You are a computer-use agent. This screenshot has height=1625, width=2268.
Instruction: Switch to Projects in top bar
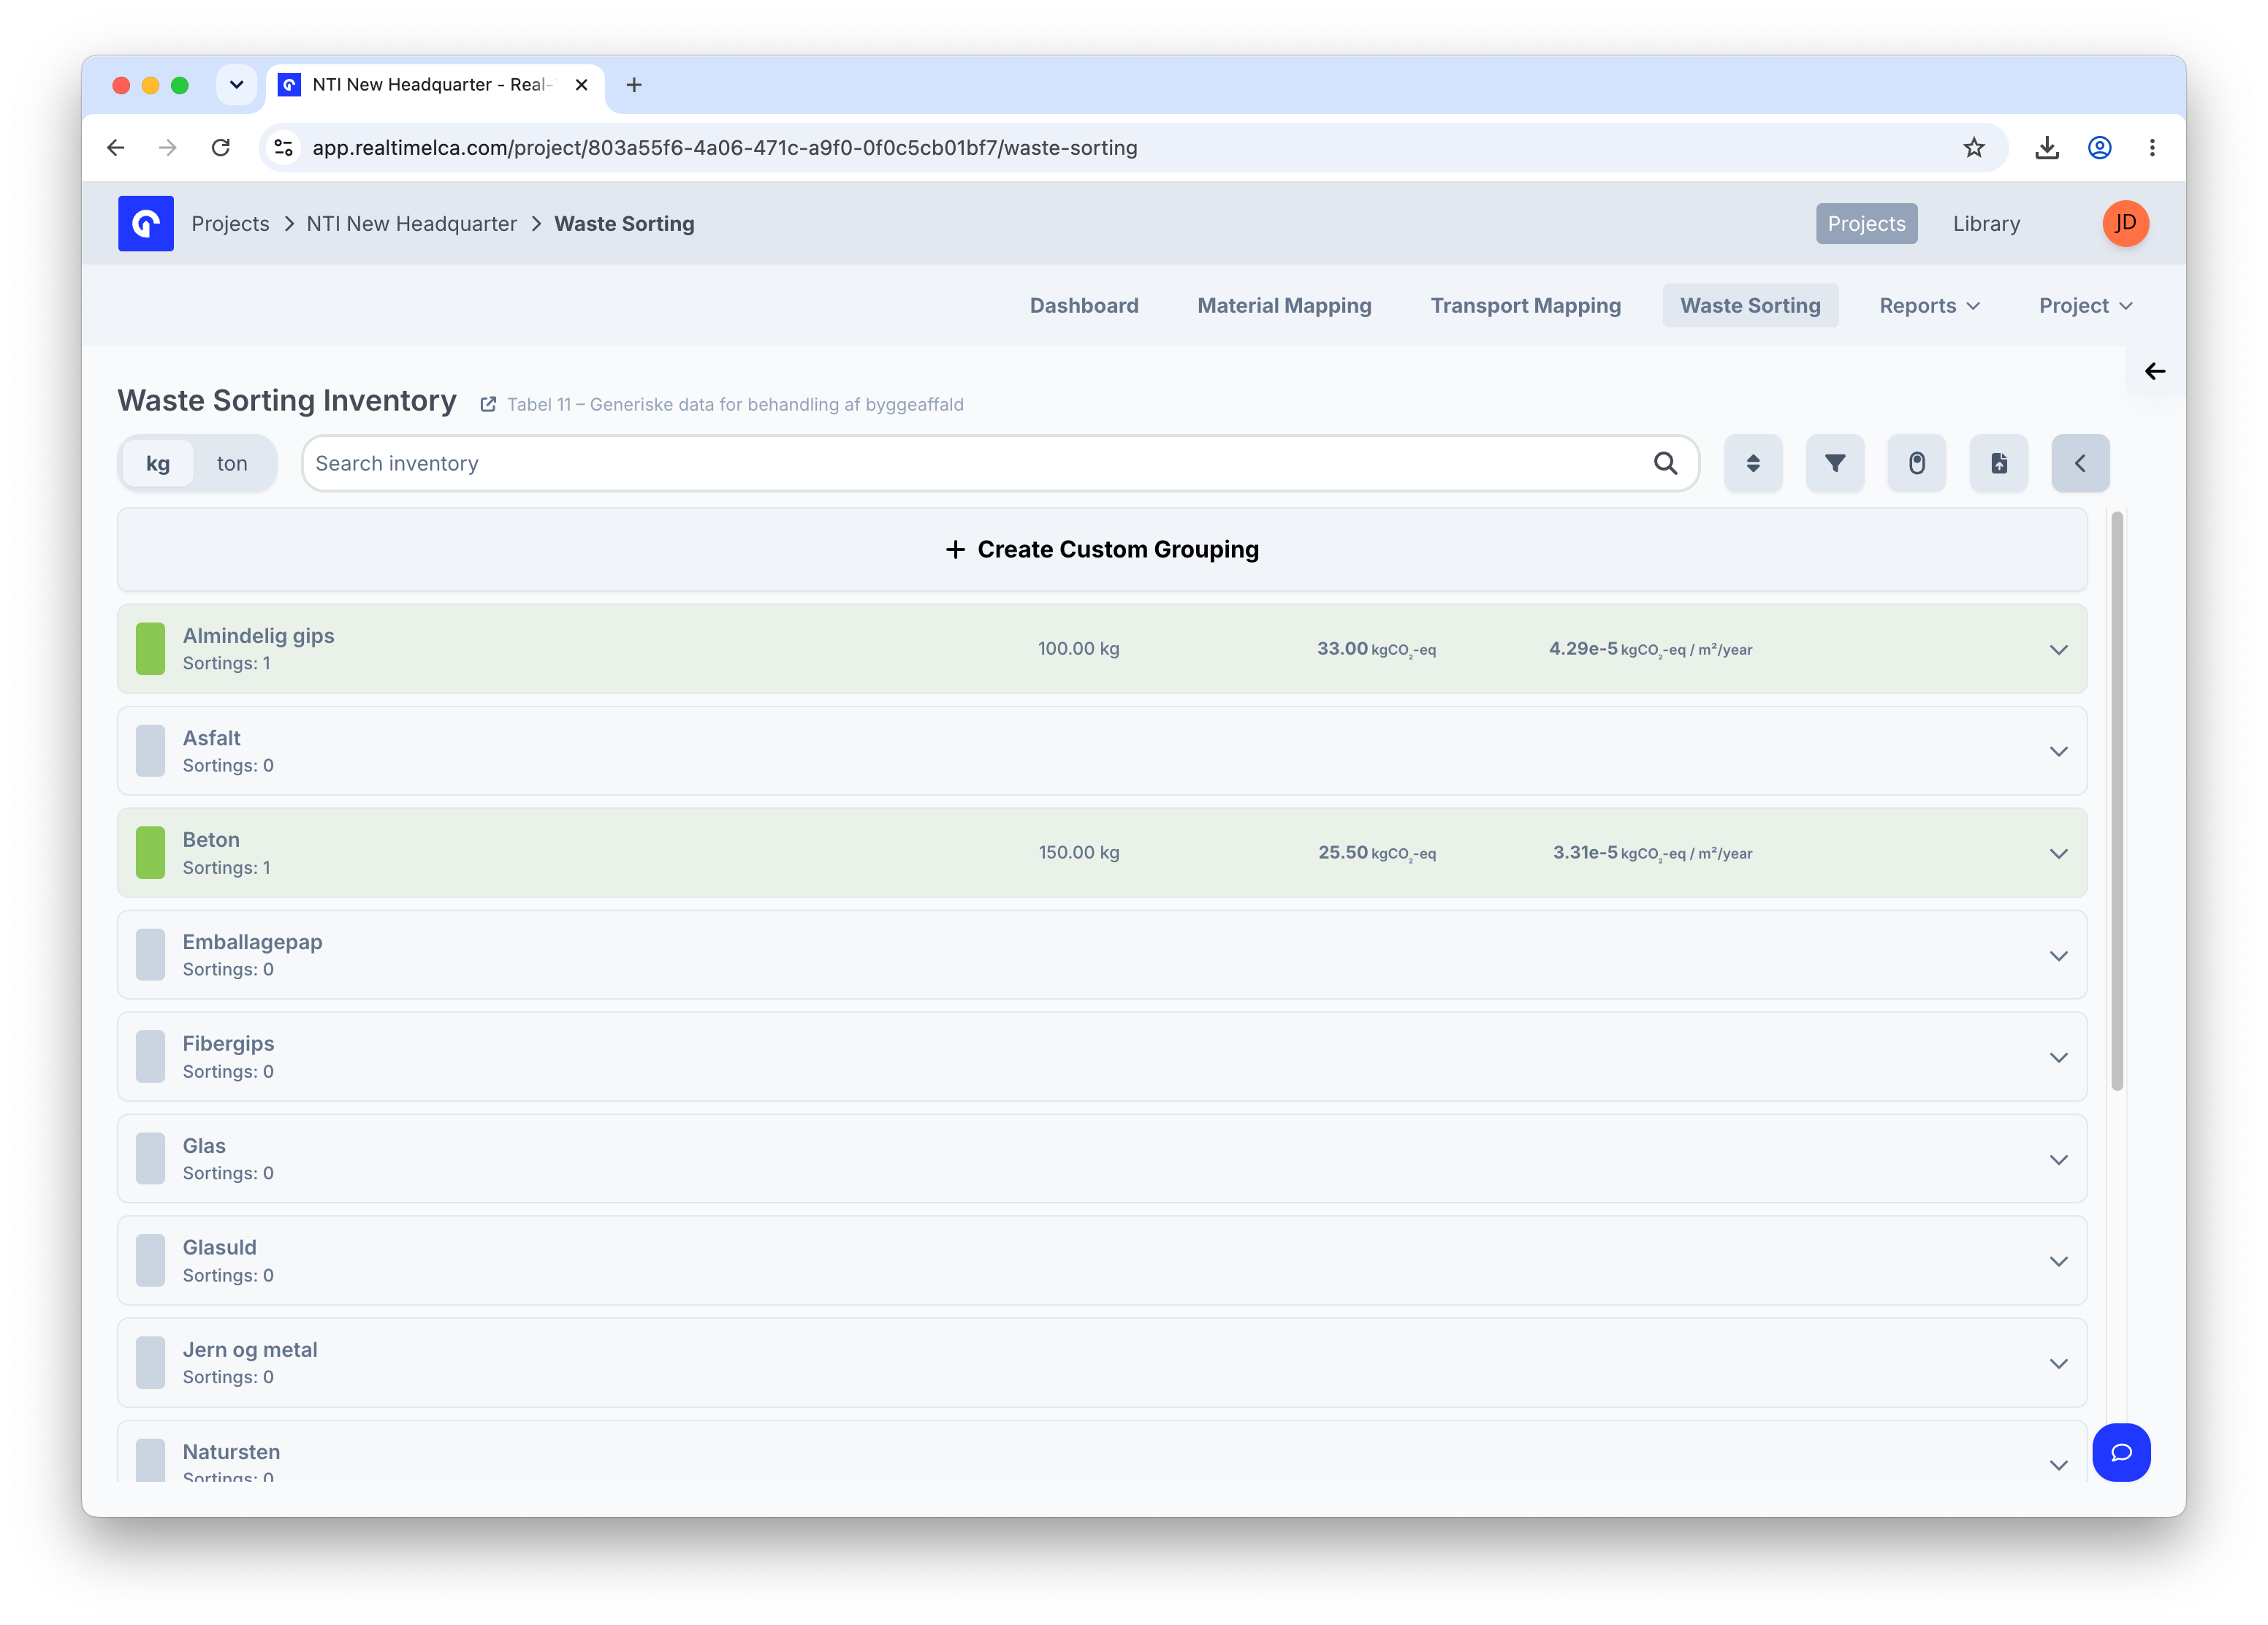(x=1866, y=223)
